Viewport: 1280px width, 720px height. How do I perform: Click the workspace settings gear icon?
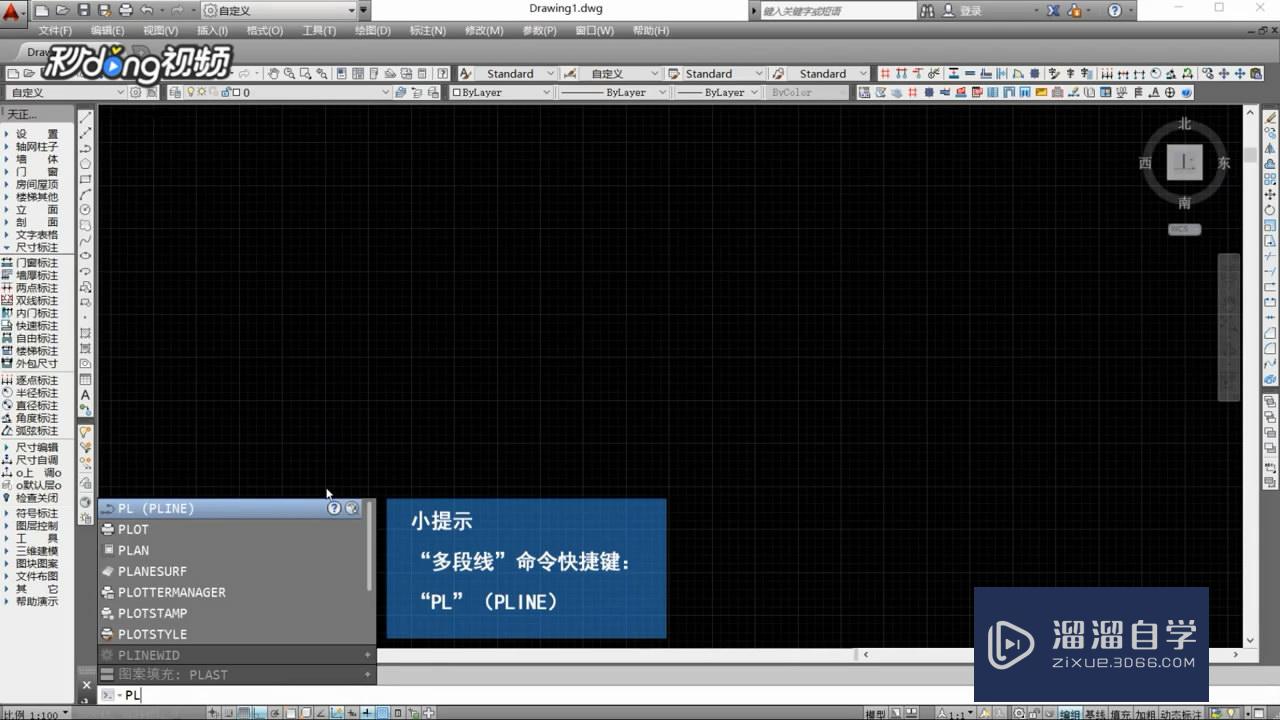(x=136, y=92)
